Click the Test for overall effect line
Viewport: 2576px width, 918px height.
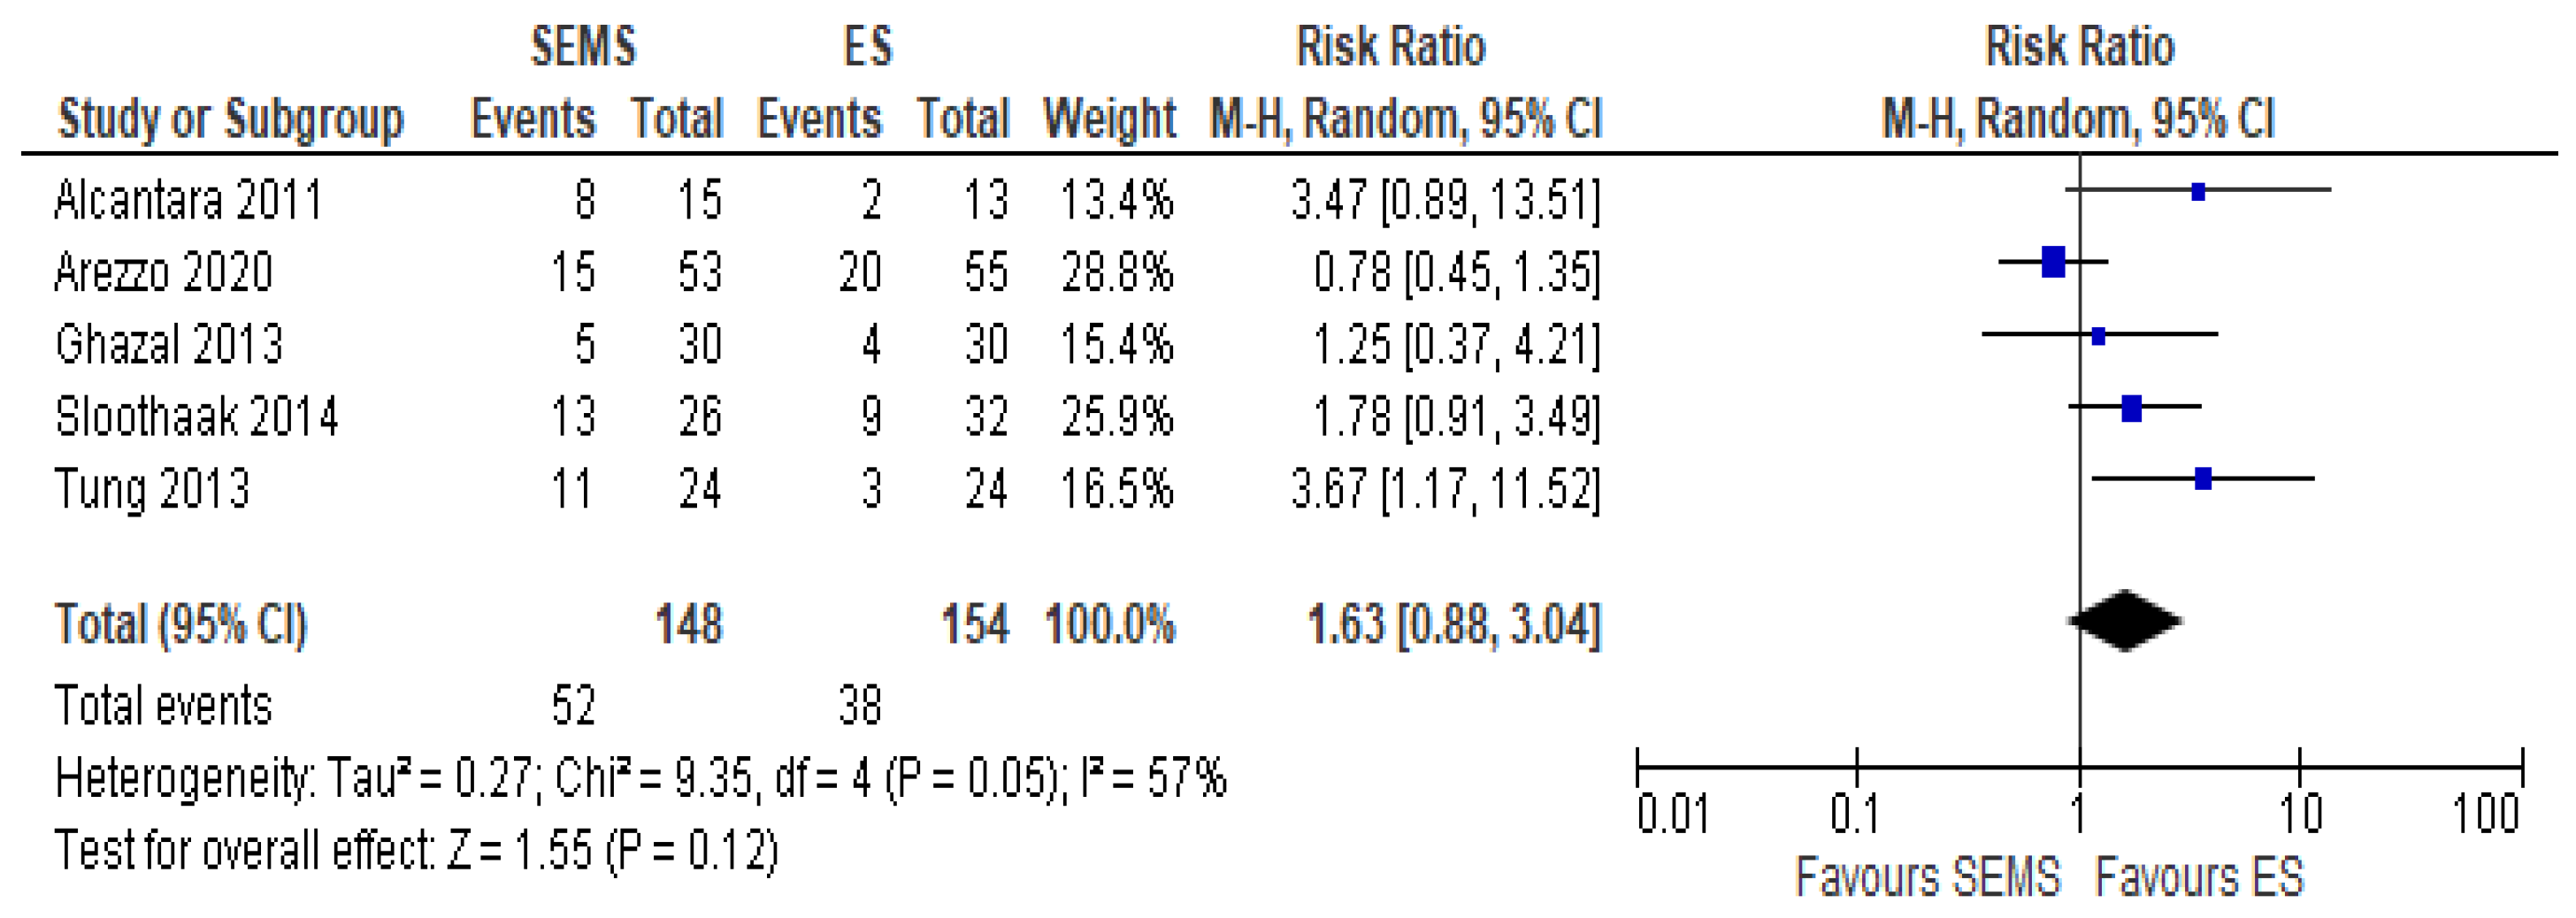pyautogui.click(x=416, y=851)
